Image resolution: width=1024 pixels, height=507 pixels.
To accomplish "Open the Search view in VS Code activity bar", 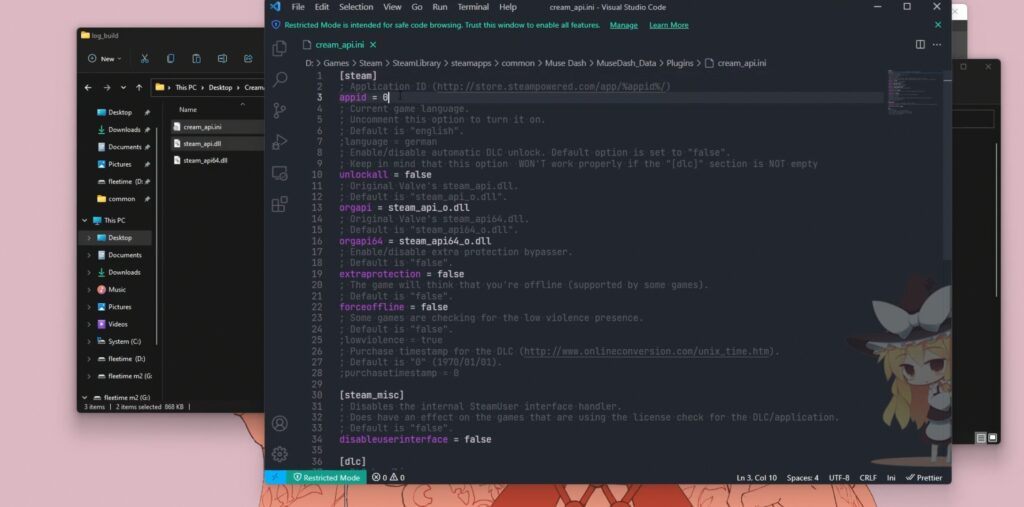I will pos(280,79).
